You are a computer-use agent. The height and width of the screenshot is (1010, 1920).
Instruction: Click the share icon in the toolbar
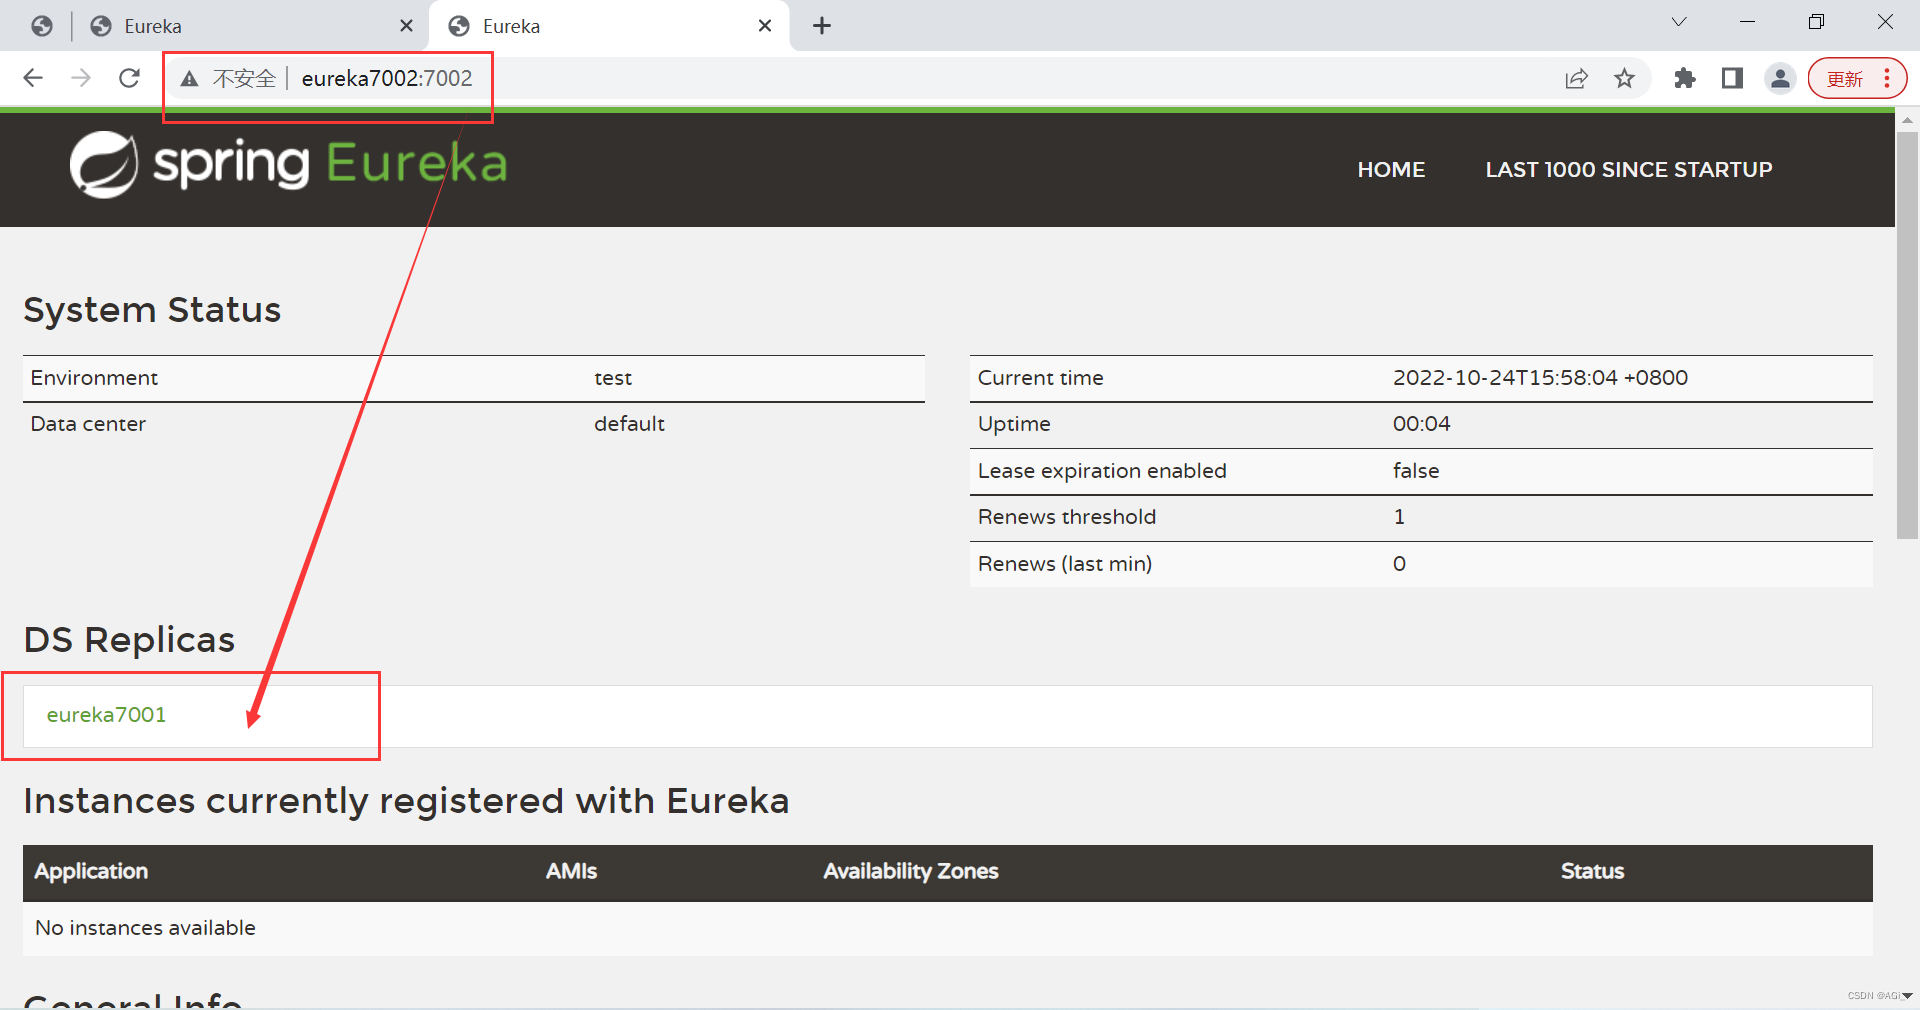(x=1576, y=78)
